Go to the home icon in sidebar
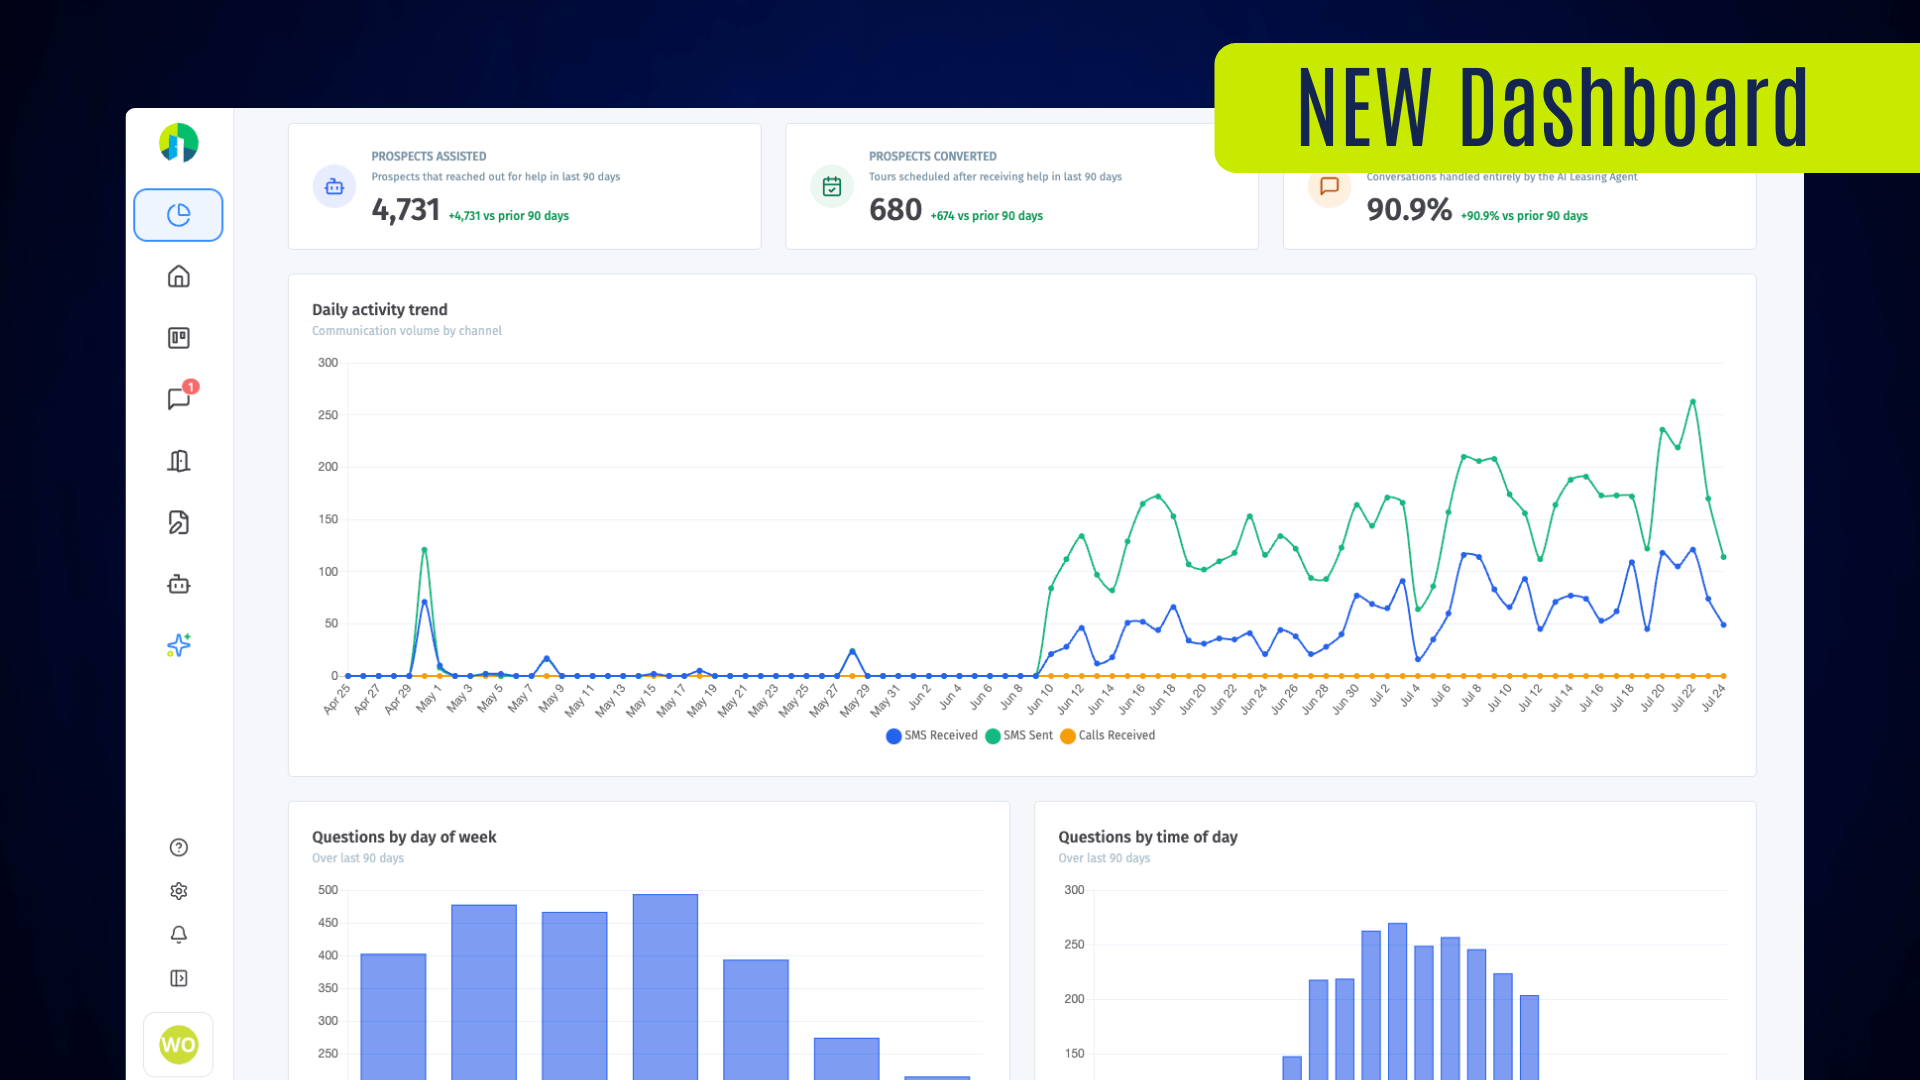Screen dimensions: 1920x1080 pyautogui.click(x=178, y=276)
